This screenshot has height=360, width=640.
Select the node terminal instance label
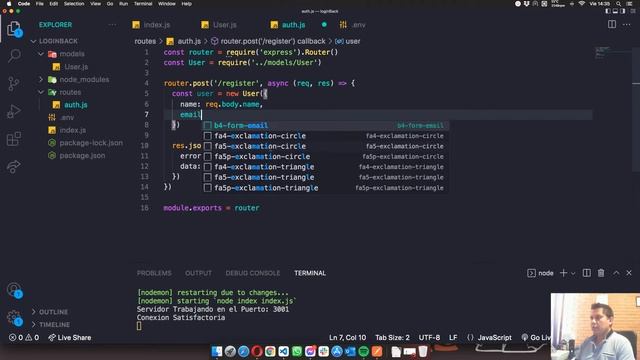coord(540,273)
